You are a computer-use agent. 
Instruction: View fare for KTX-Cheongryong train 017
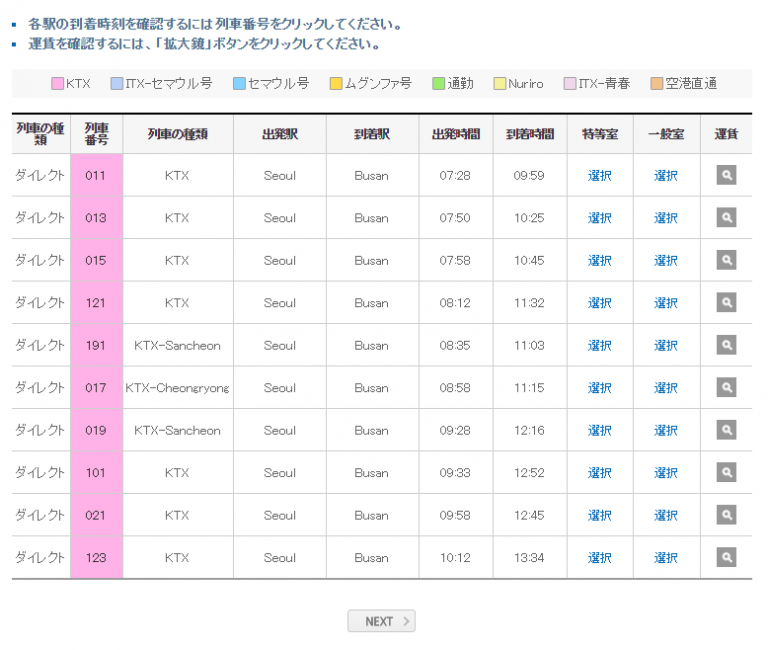(726, 388)
